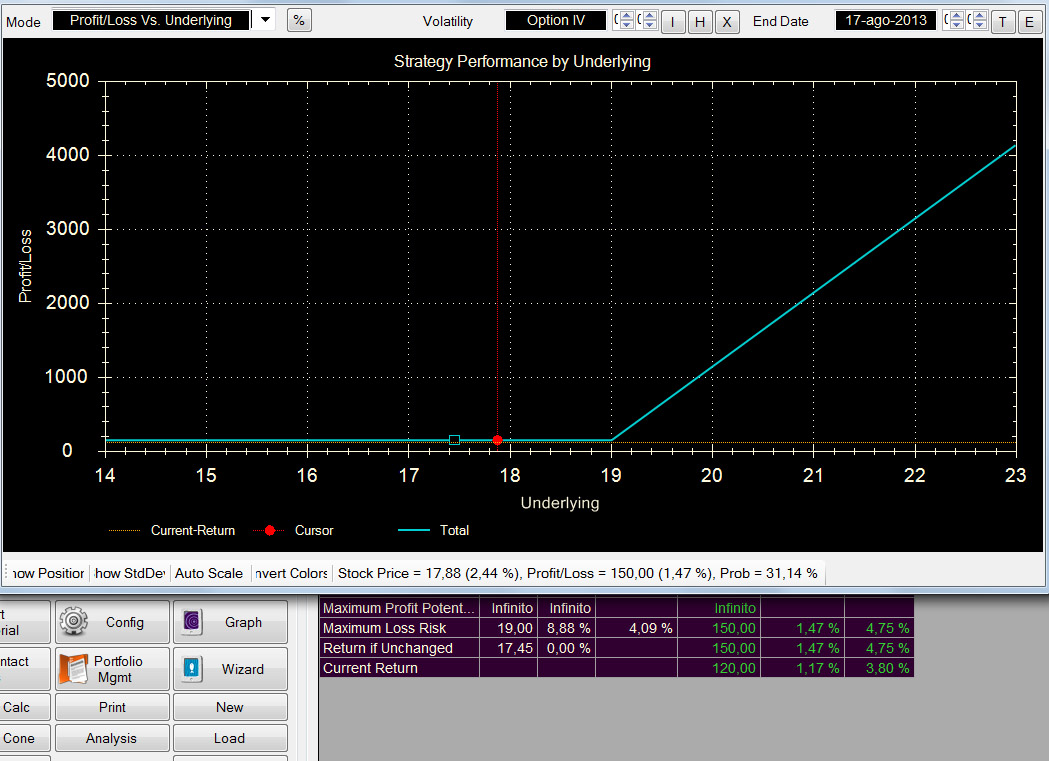Click the End Date field 17-ago-2013
Viewport: 1049px width, 761px height.
[x=885, y=20]
